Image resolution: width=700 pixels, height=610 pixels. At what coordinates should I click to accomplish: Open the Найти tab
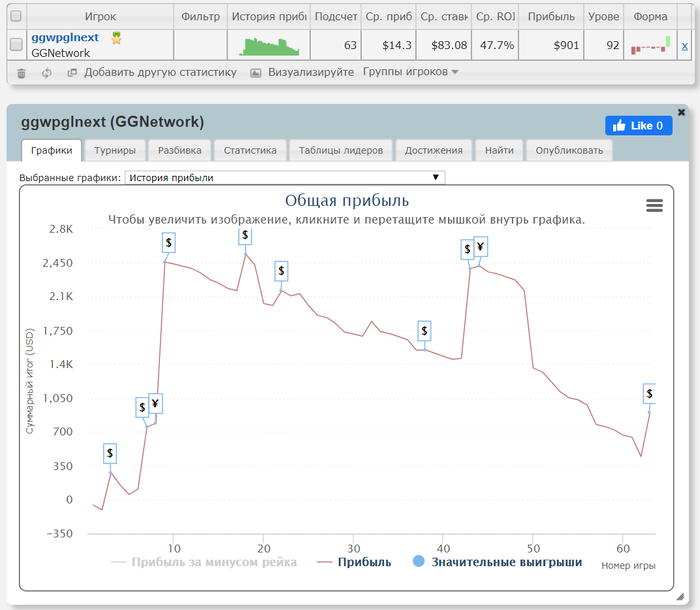[x=499, y=150]
